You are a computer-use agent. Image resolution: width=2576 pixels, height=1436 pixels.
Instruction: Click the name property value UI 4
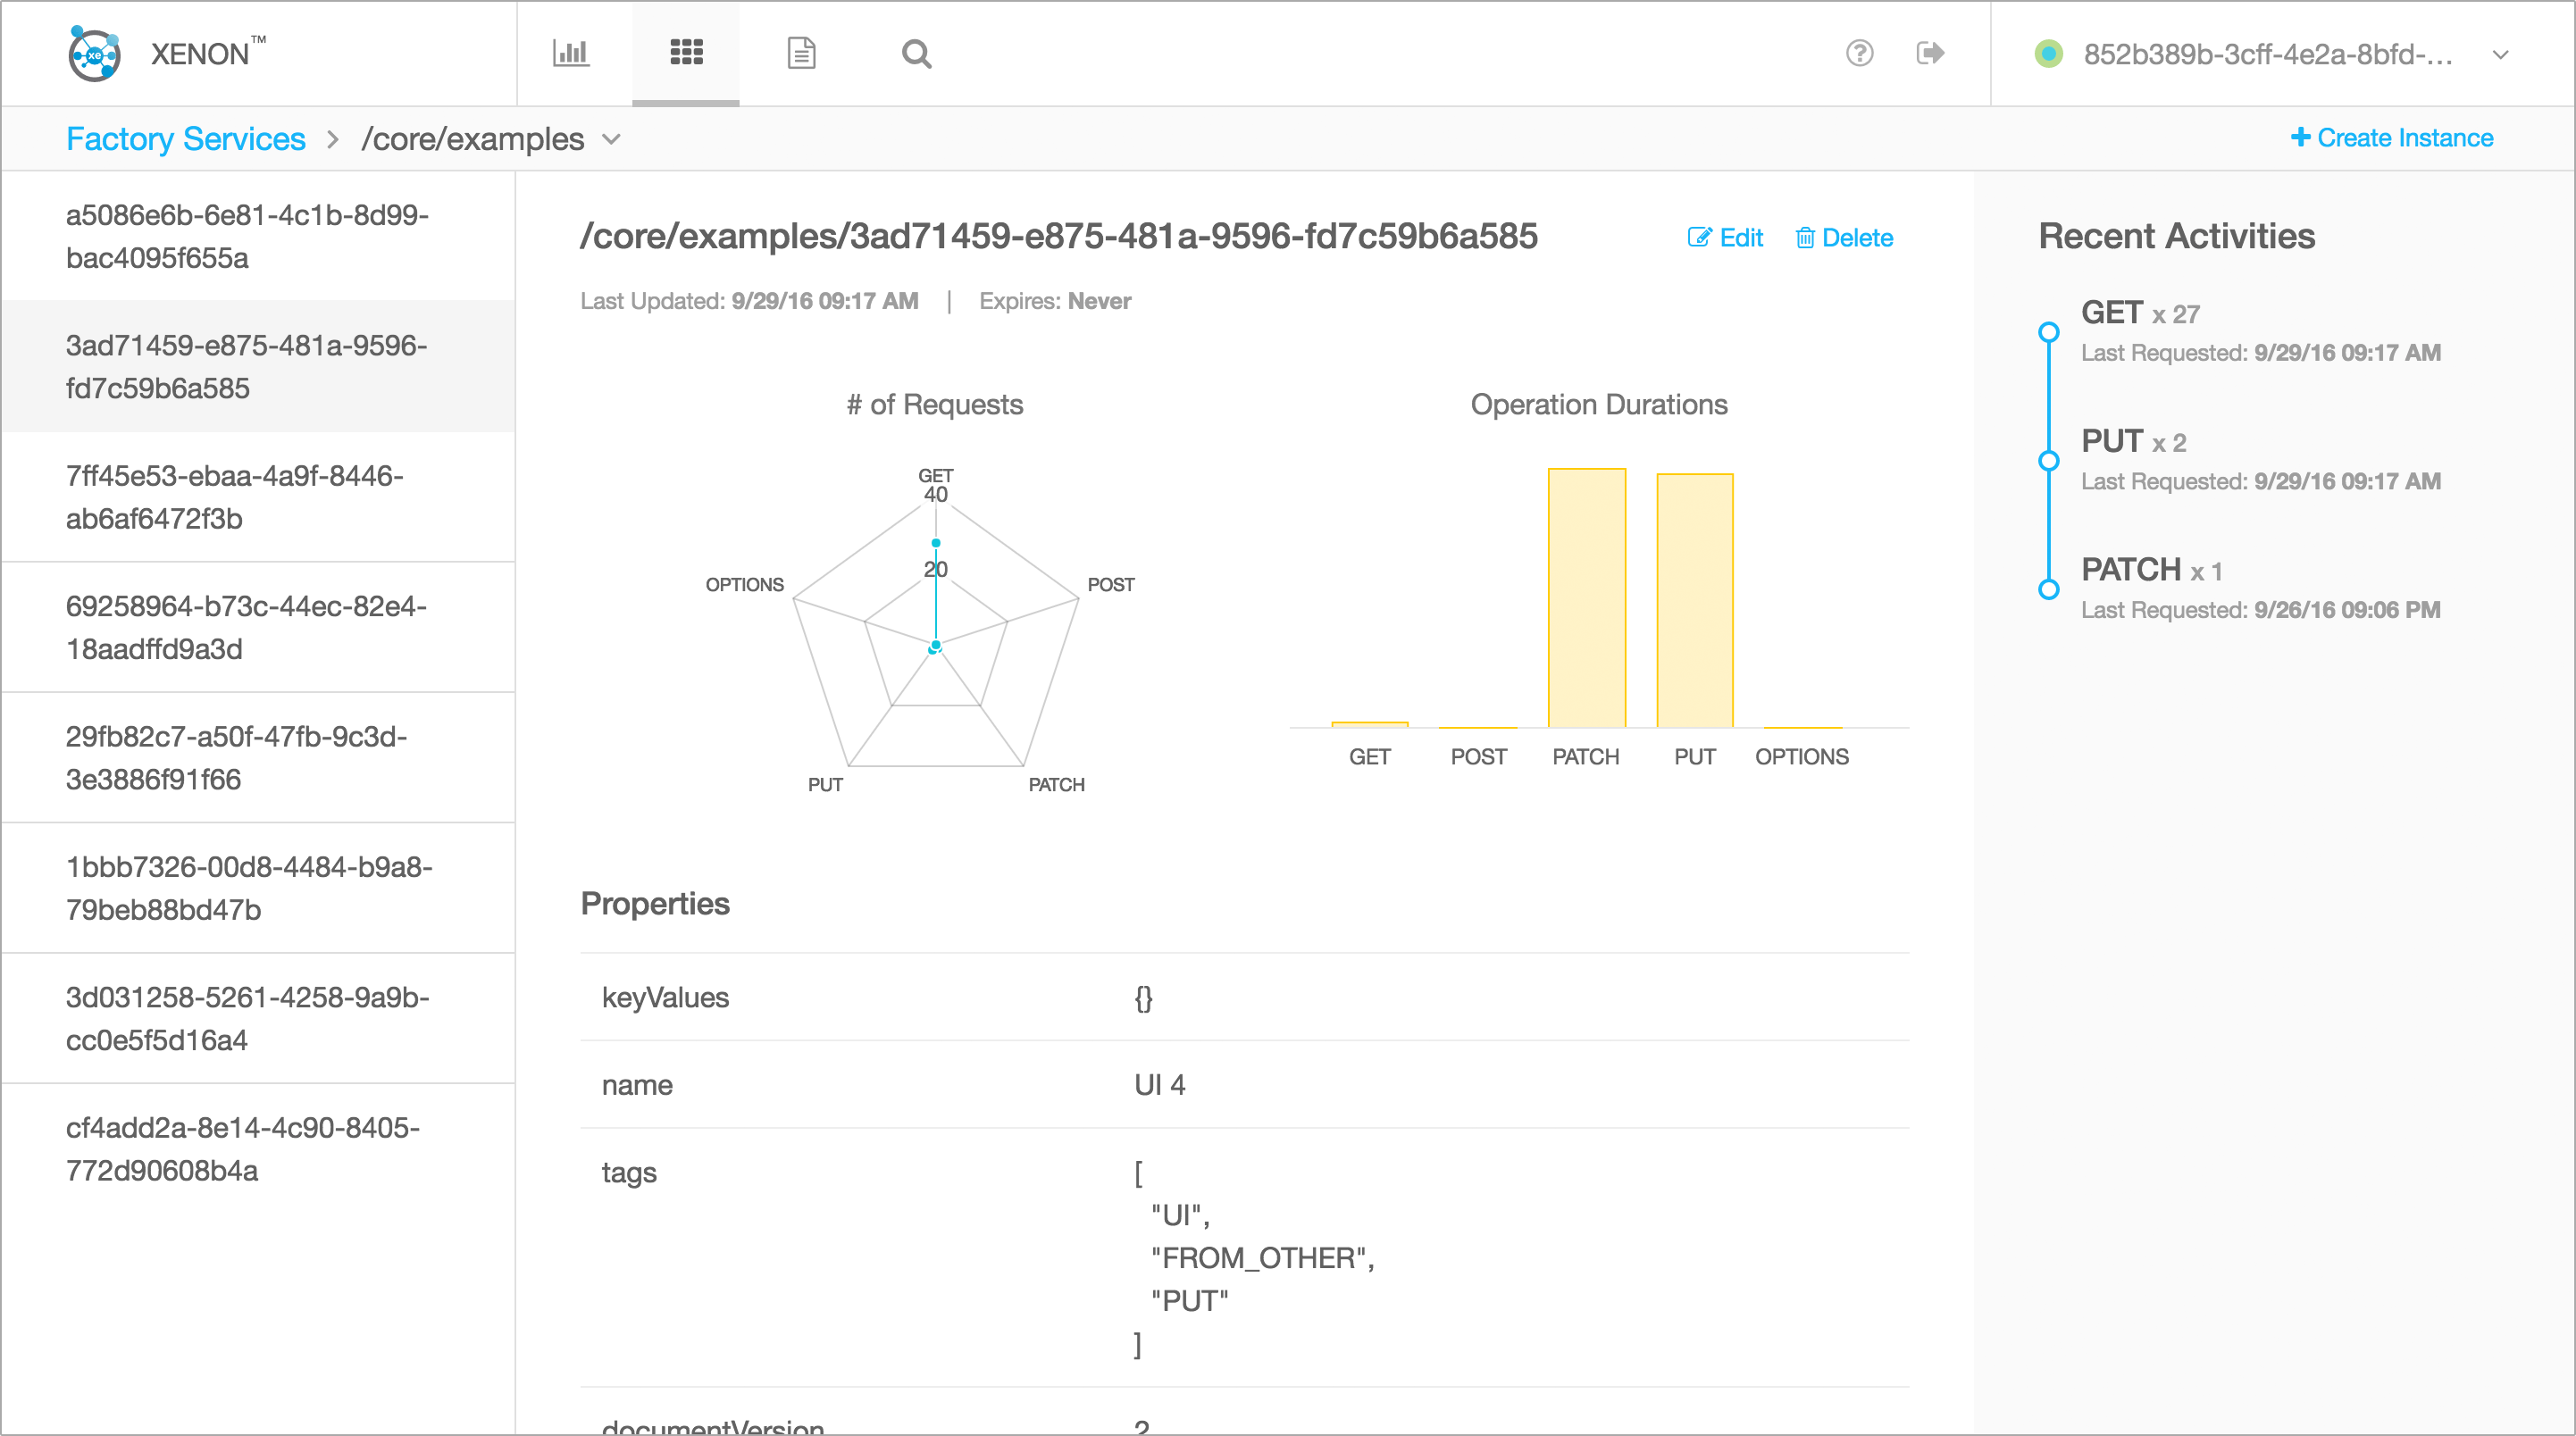1160,1085
